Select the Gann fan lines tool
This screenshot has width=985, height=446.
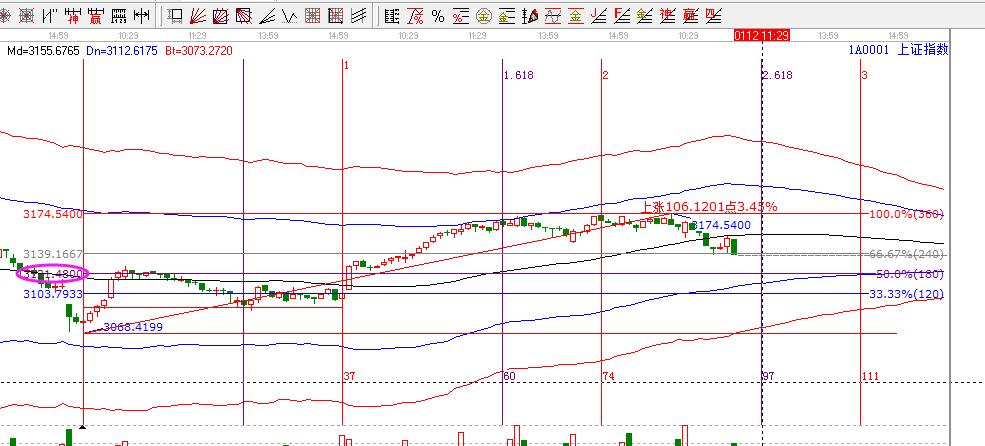click(x=197, y=15)
